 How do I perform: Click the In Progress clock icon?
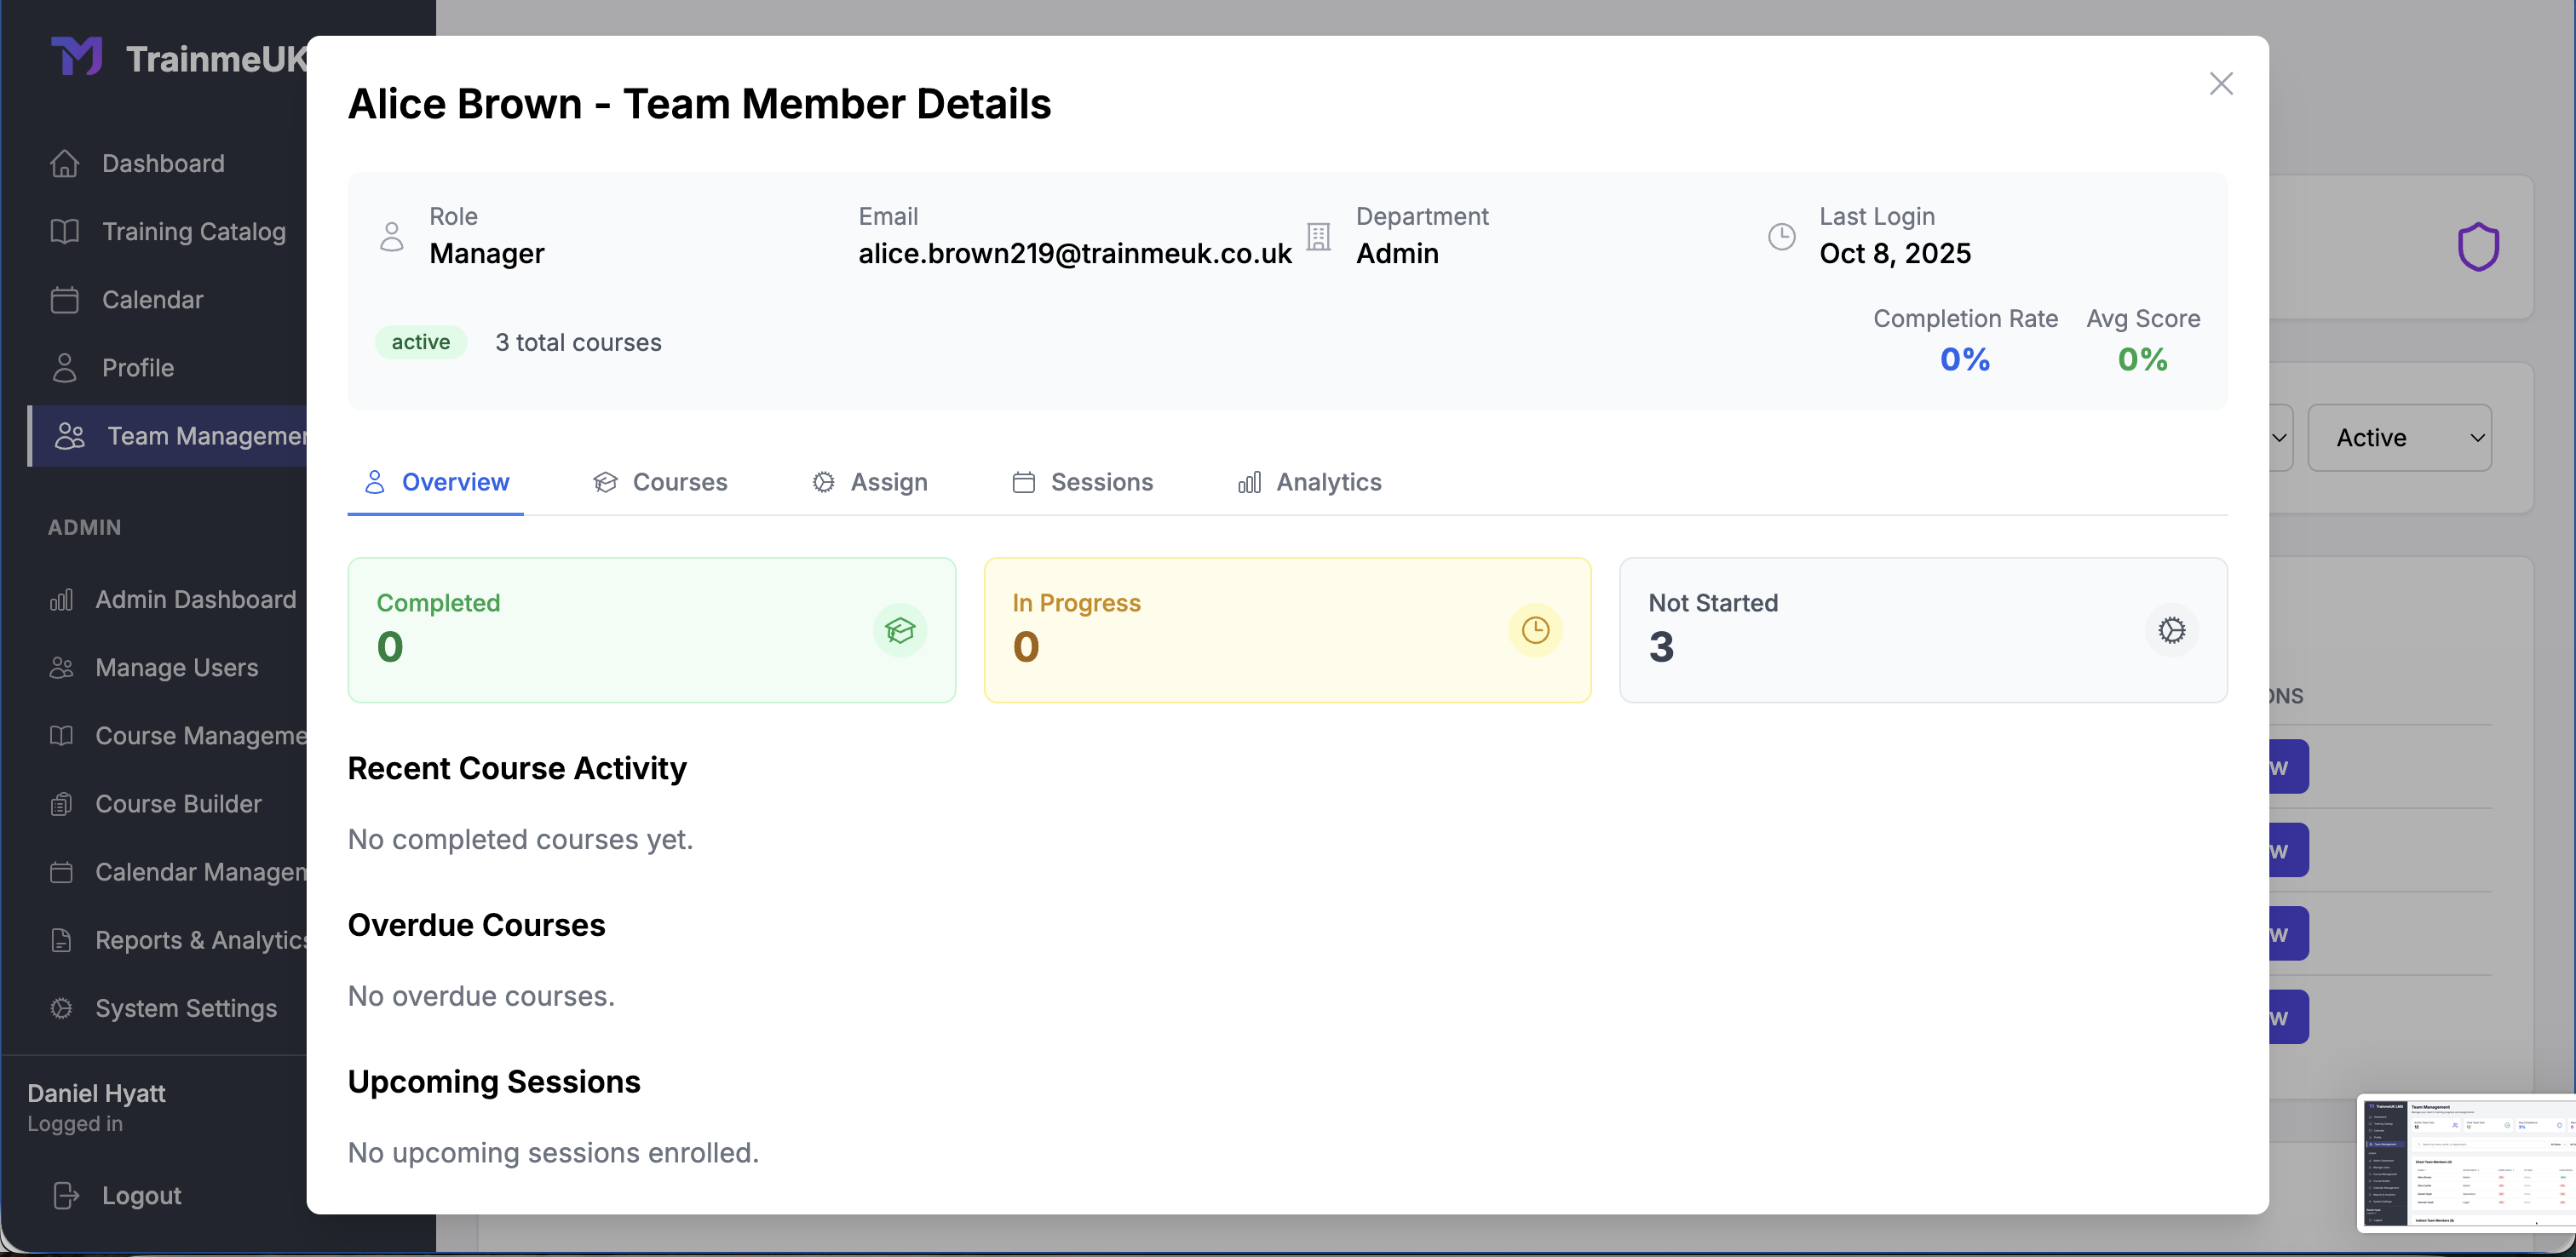(1535, 630)
